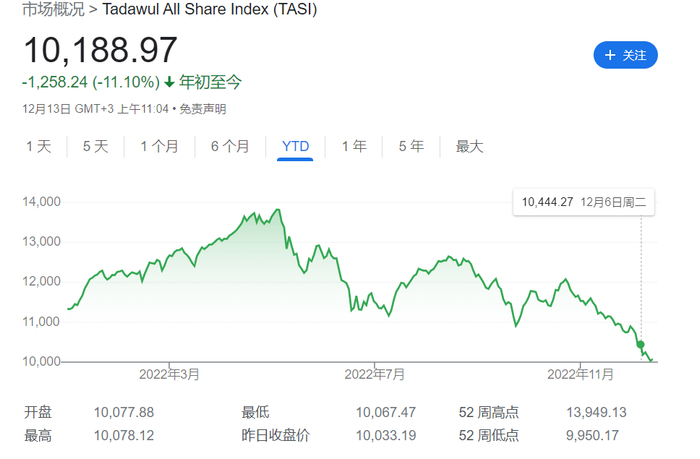
Task: Click the 12,000 y-axis label
Action: [x=42, y=281]
